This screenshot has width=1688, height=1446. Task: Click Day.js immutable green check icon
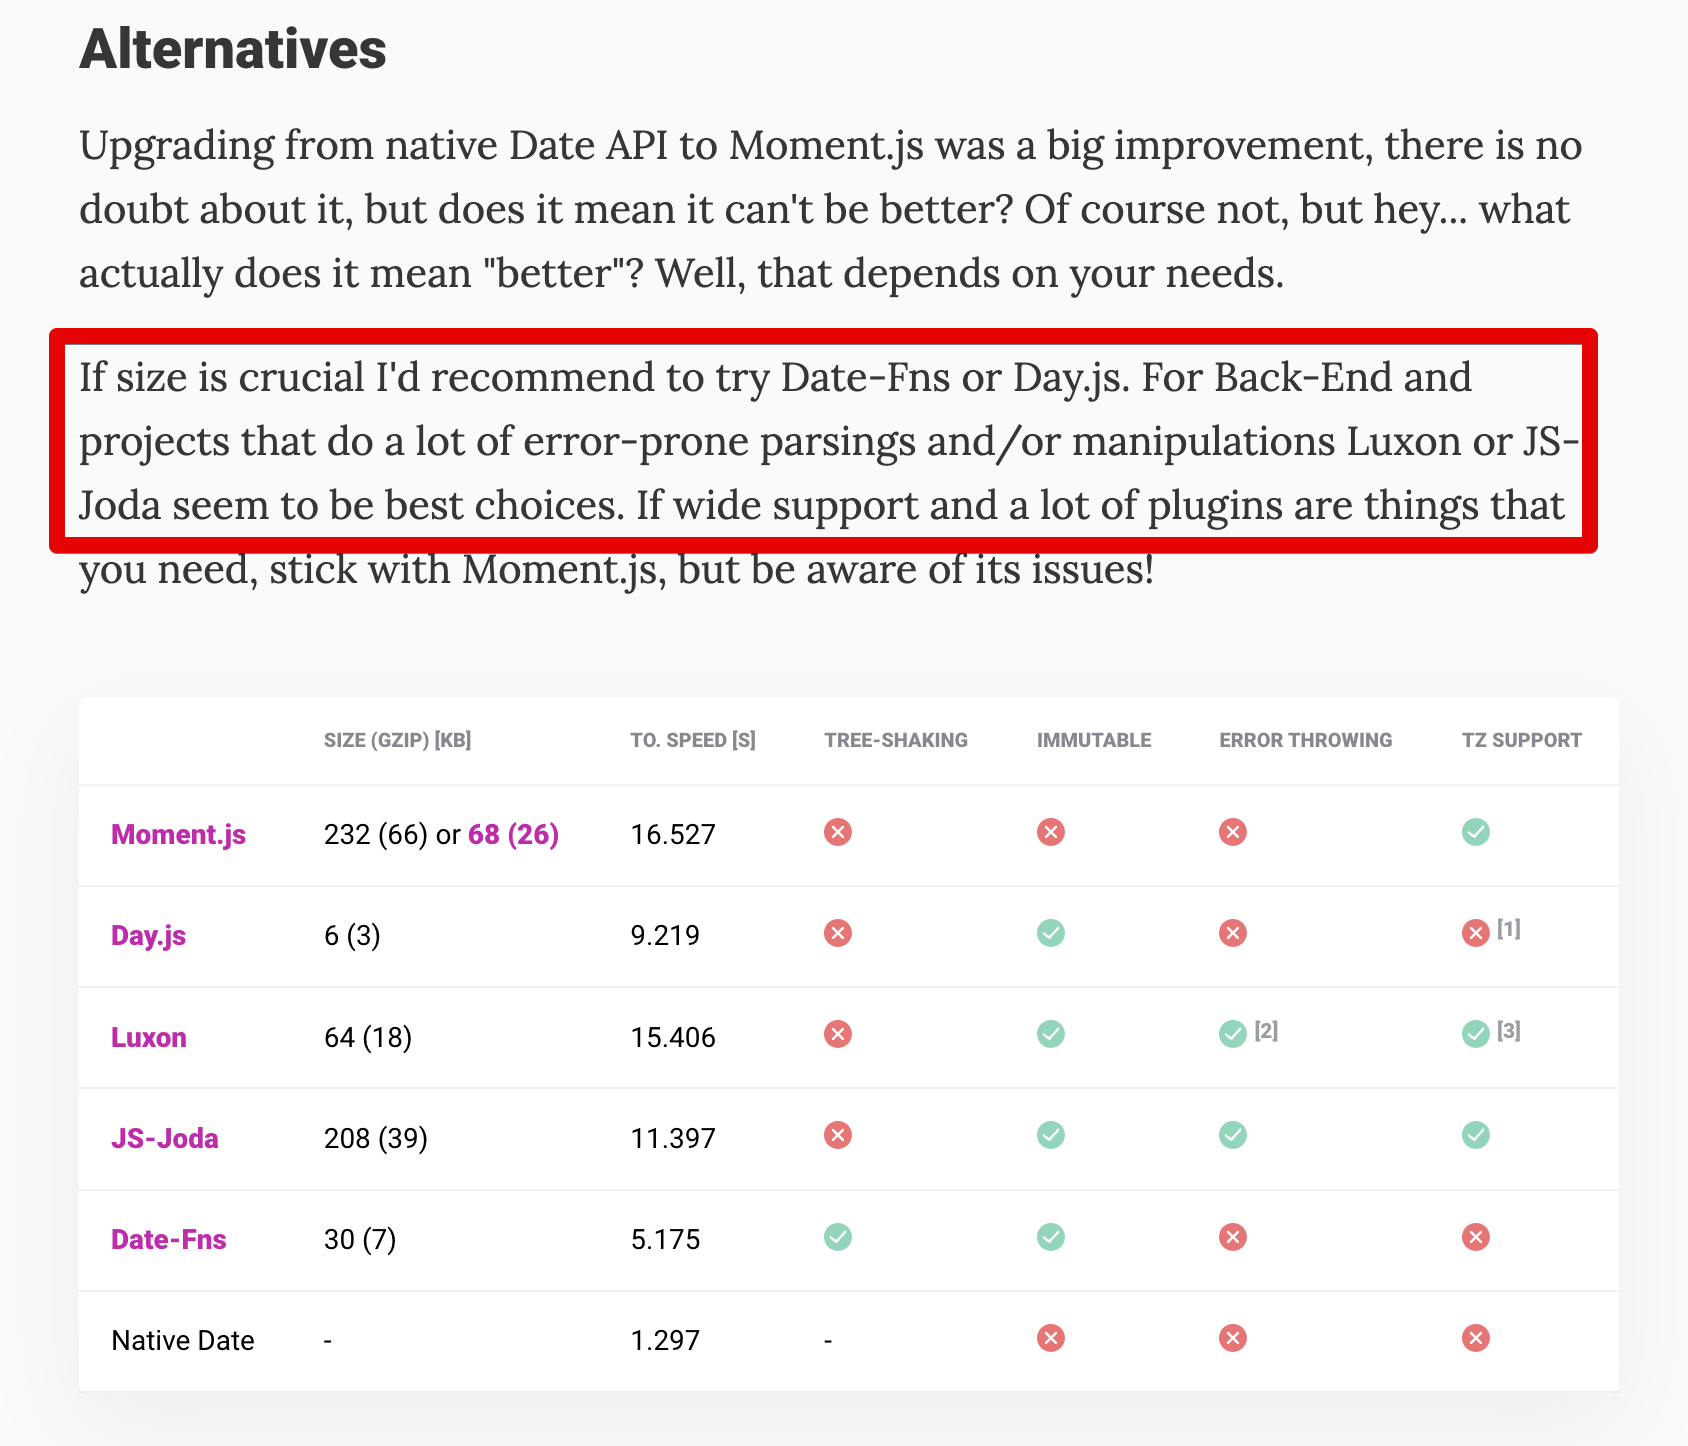(x=1051, y=933)
